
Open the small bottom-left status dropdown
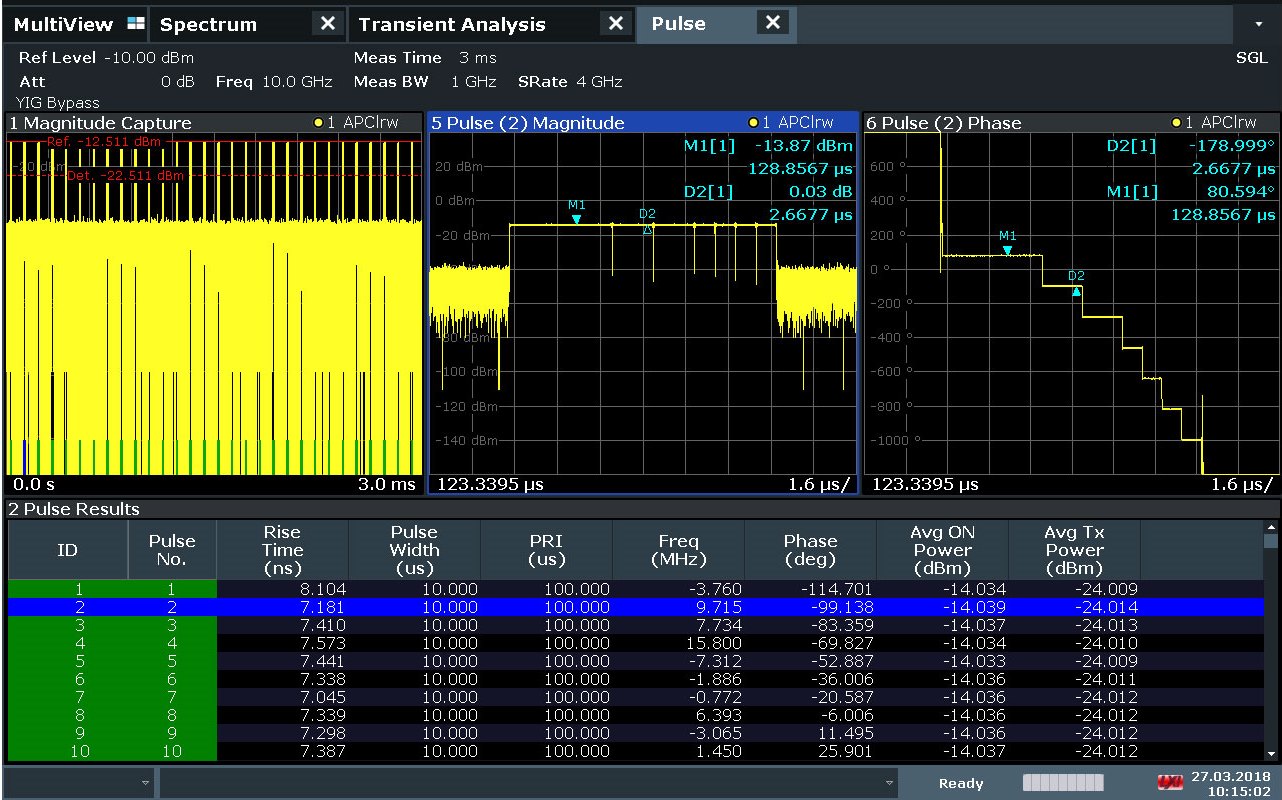pos(146,783)
